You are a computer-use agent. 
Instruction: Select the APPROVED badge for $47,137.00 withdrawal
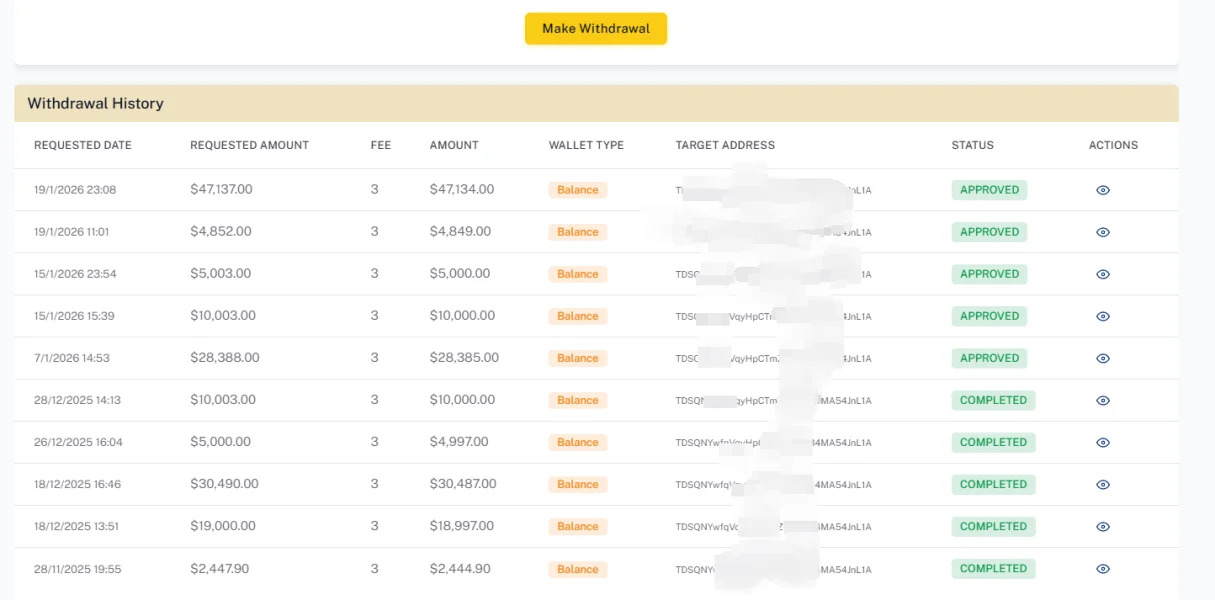click(x=989, y=190)
